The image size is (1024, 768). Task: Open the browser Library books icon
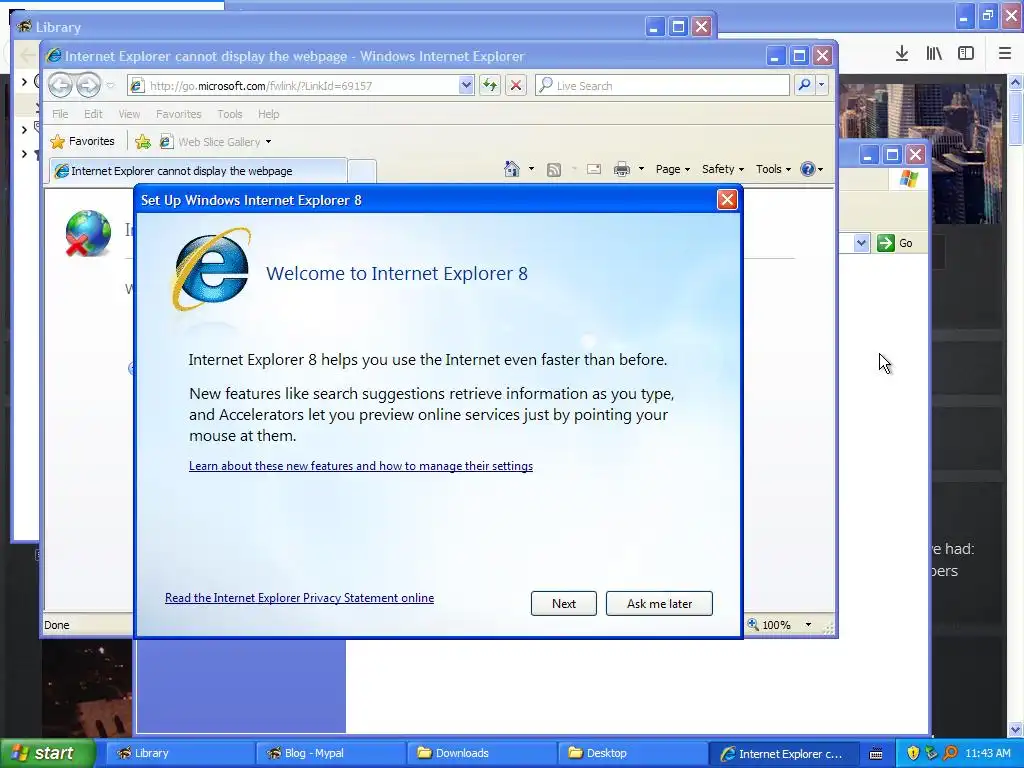point(934,53)
